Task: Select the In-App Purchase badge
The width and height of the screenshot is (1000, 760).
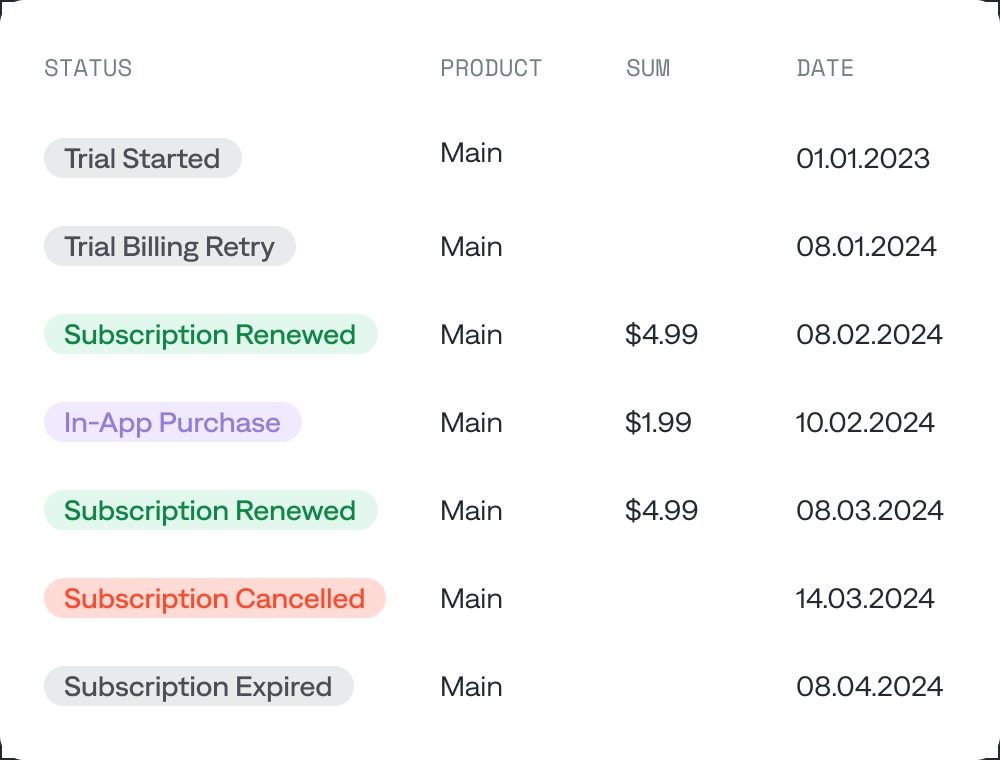Action: point(172,422)
